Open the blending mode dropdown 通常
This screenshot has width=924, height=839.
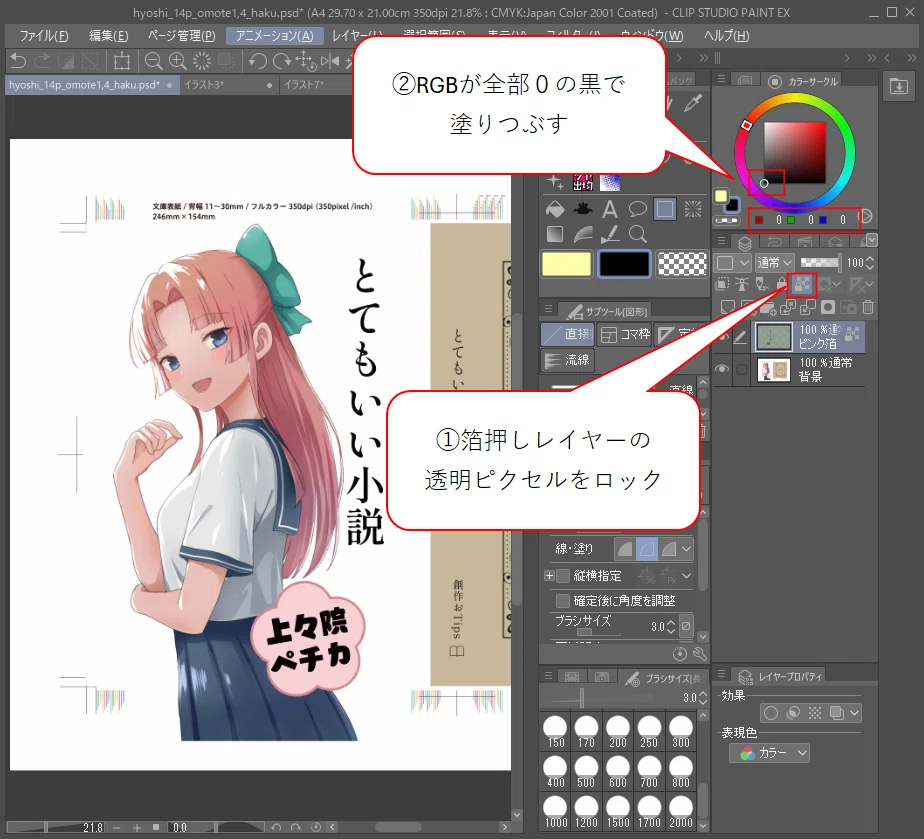(774, 262)
